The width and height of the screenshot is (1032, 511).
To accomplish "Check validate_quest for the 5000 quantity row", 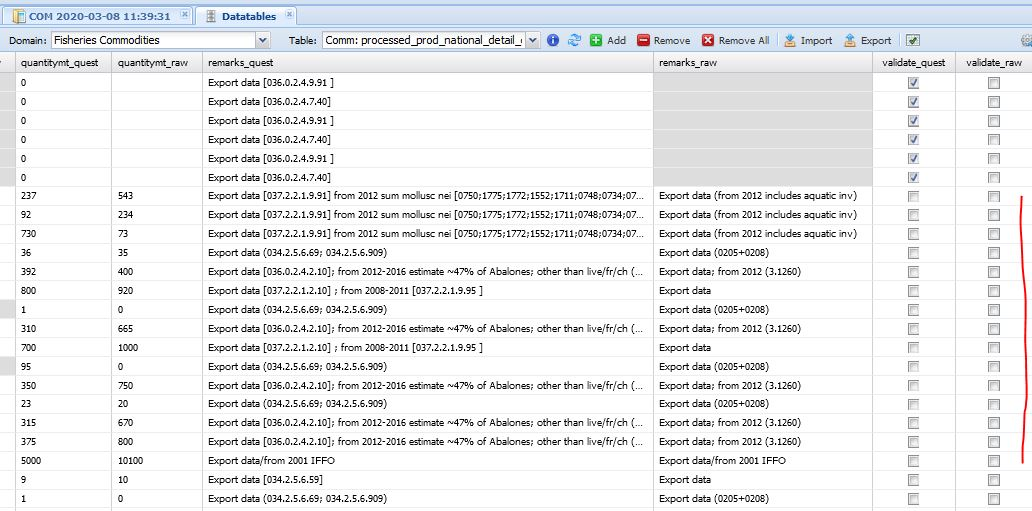I will [x=913, y=461].
